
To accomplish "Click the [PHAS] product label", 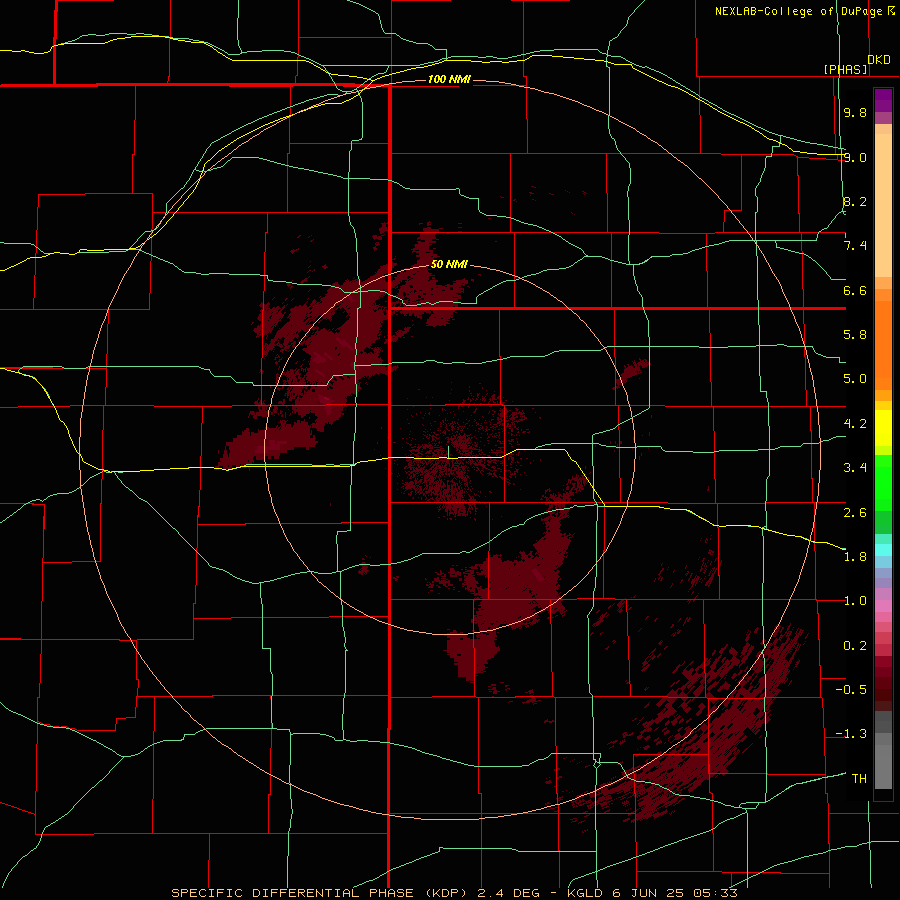I will 845,69.
